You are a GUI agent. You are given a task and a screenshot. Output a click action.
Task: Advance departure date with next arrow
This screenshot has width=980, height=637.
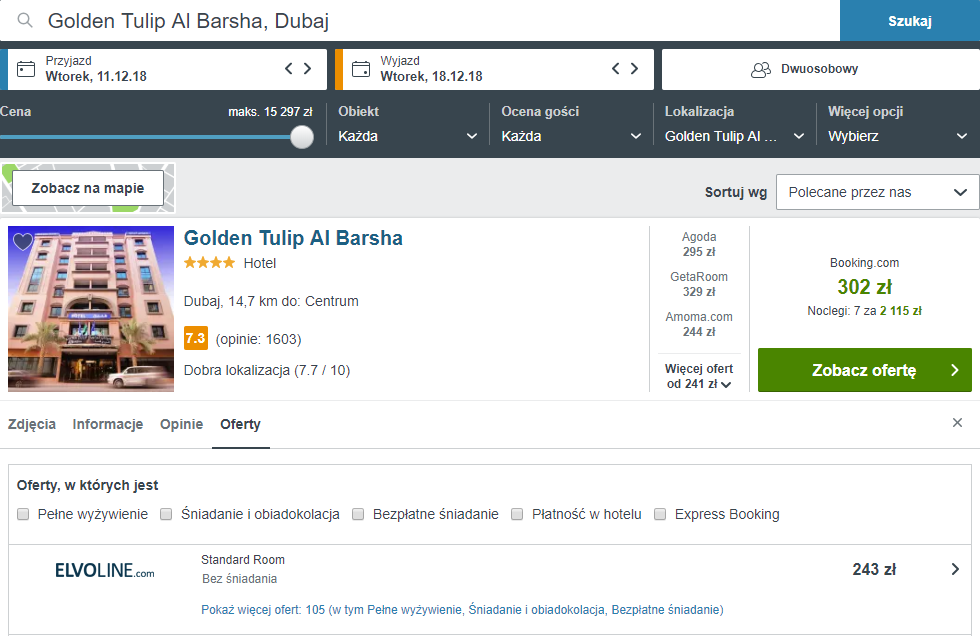point(634,69)
